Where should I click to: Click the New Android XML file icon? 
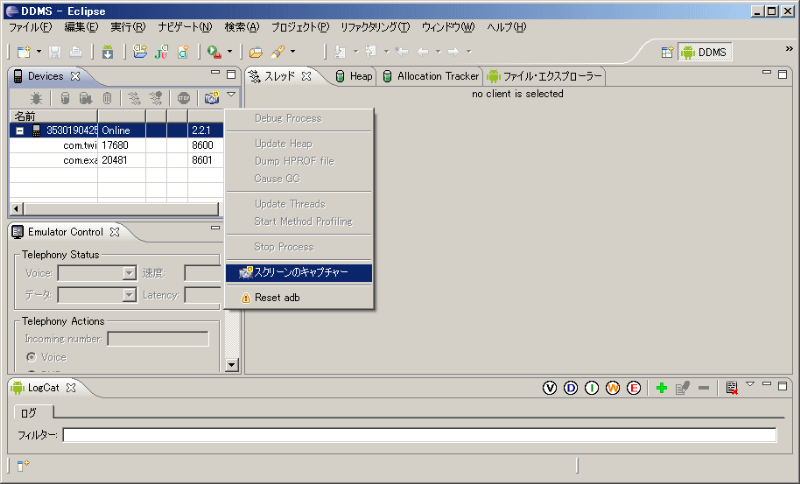(183, 52)
